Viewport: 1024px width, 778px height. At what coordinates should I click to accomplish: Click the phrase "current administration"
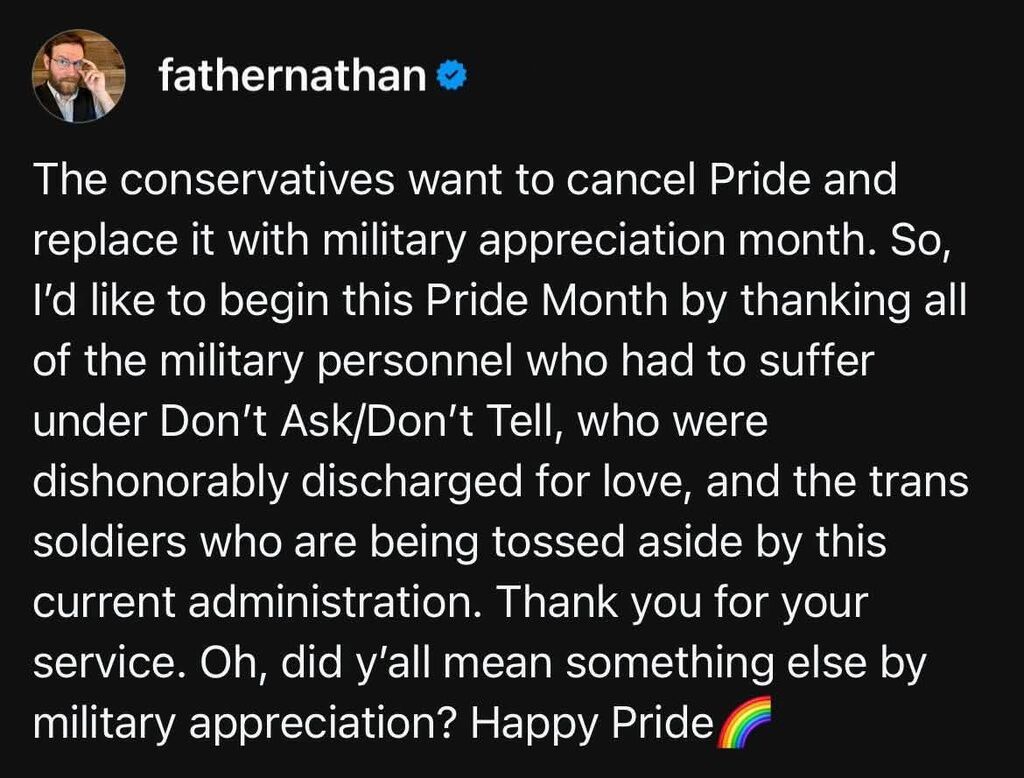click(255, 602)
